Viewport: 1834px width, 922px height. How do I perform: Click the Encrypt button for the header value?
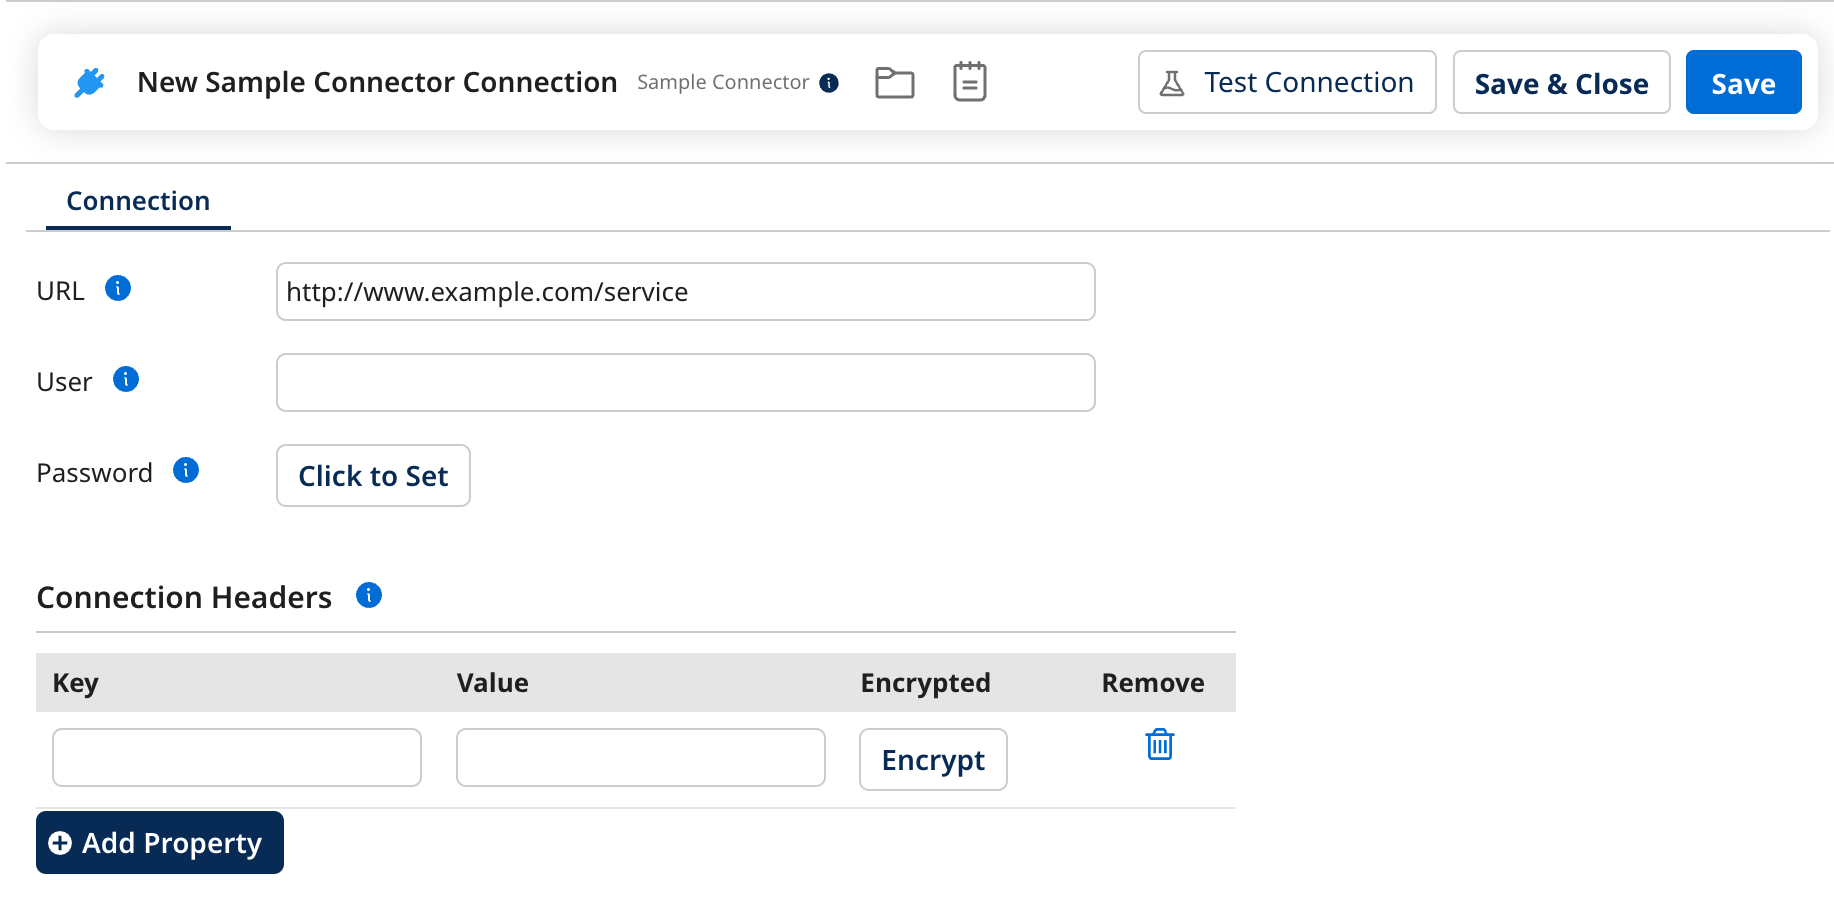(932, 759)
